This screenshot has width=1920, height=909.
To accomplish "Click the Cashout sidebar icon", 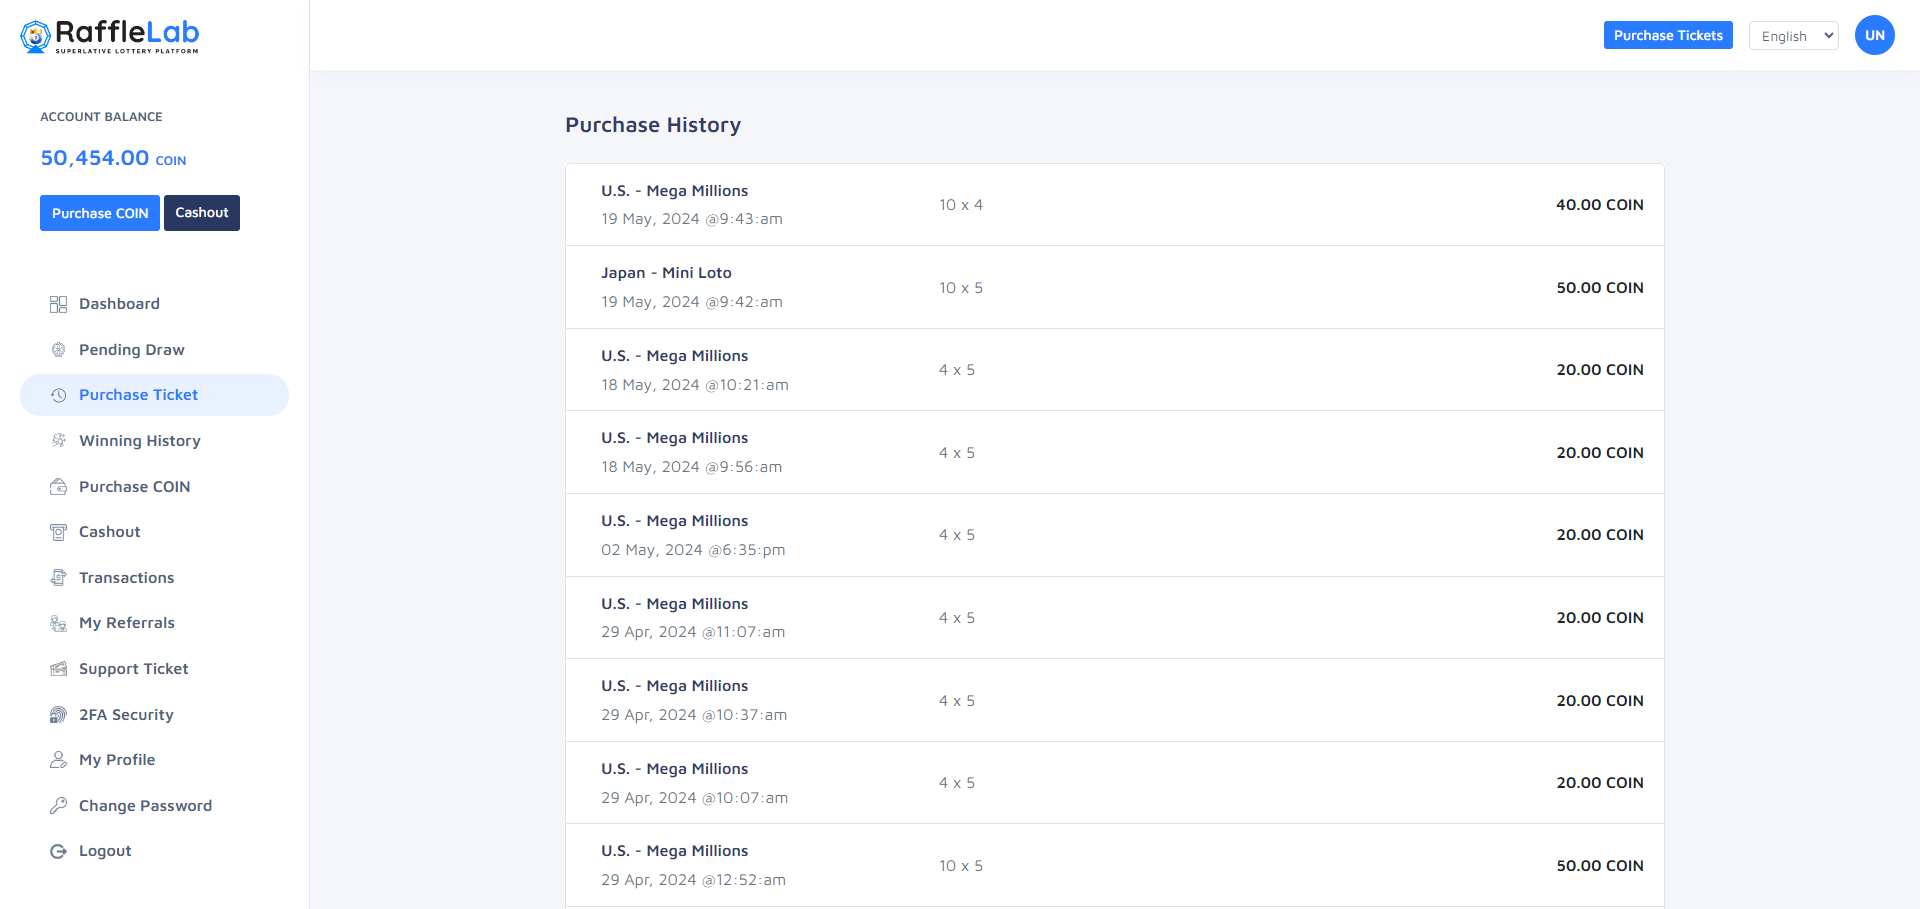I will [x=58, y=532].
